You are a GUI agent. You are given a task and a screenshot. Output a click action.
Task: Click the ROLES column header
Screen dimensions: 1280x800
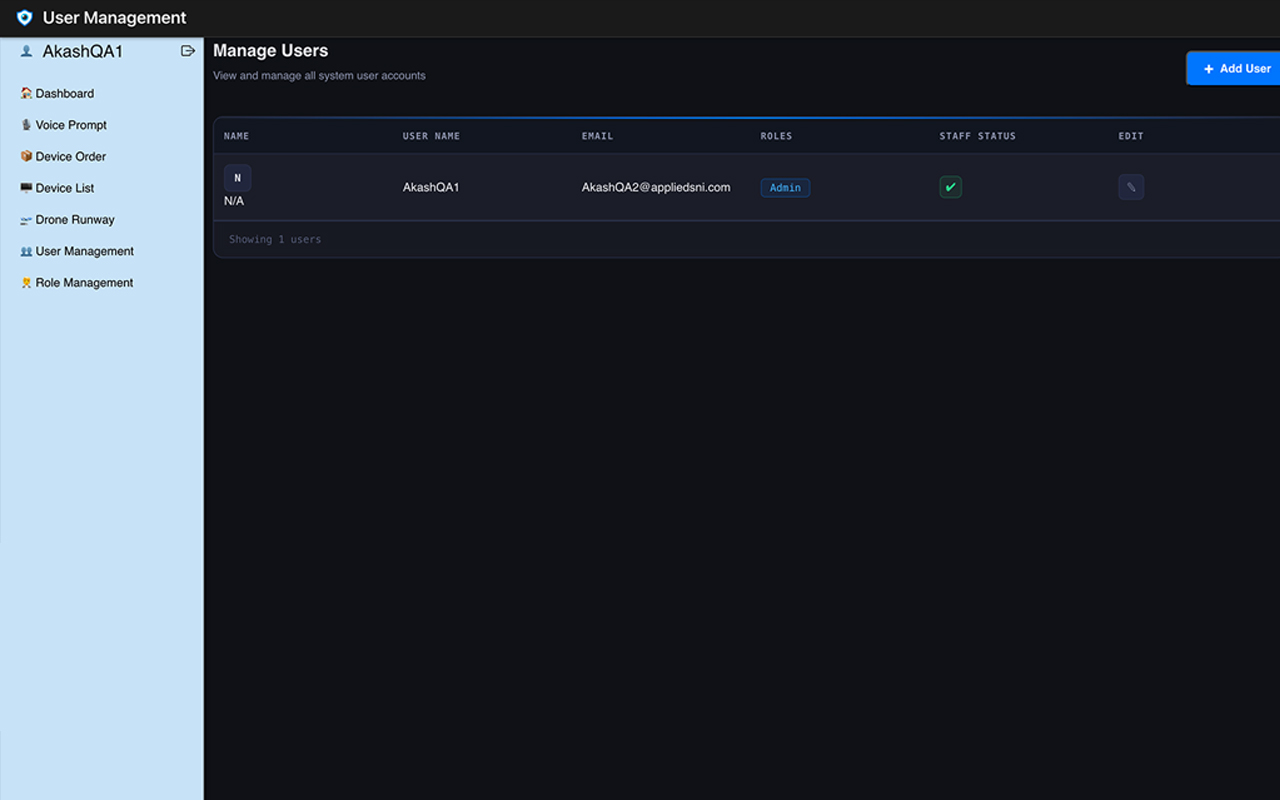(776, 136)
